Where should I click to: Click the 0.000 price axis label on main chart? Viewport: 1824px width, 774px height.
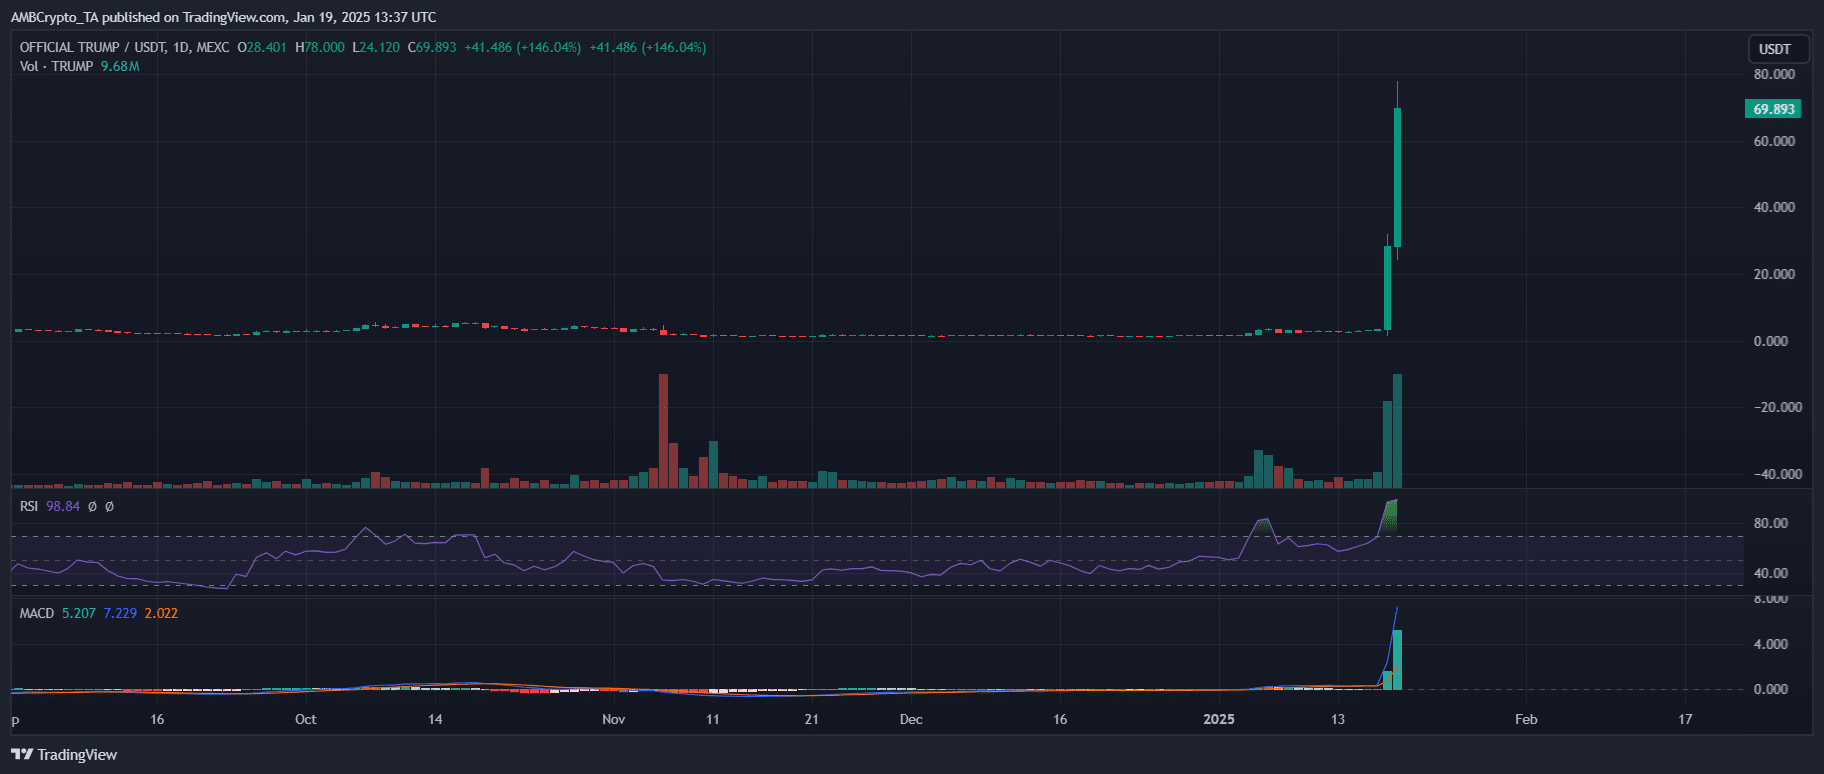pos(1771,341)
